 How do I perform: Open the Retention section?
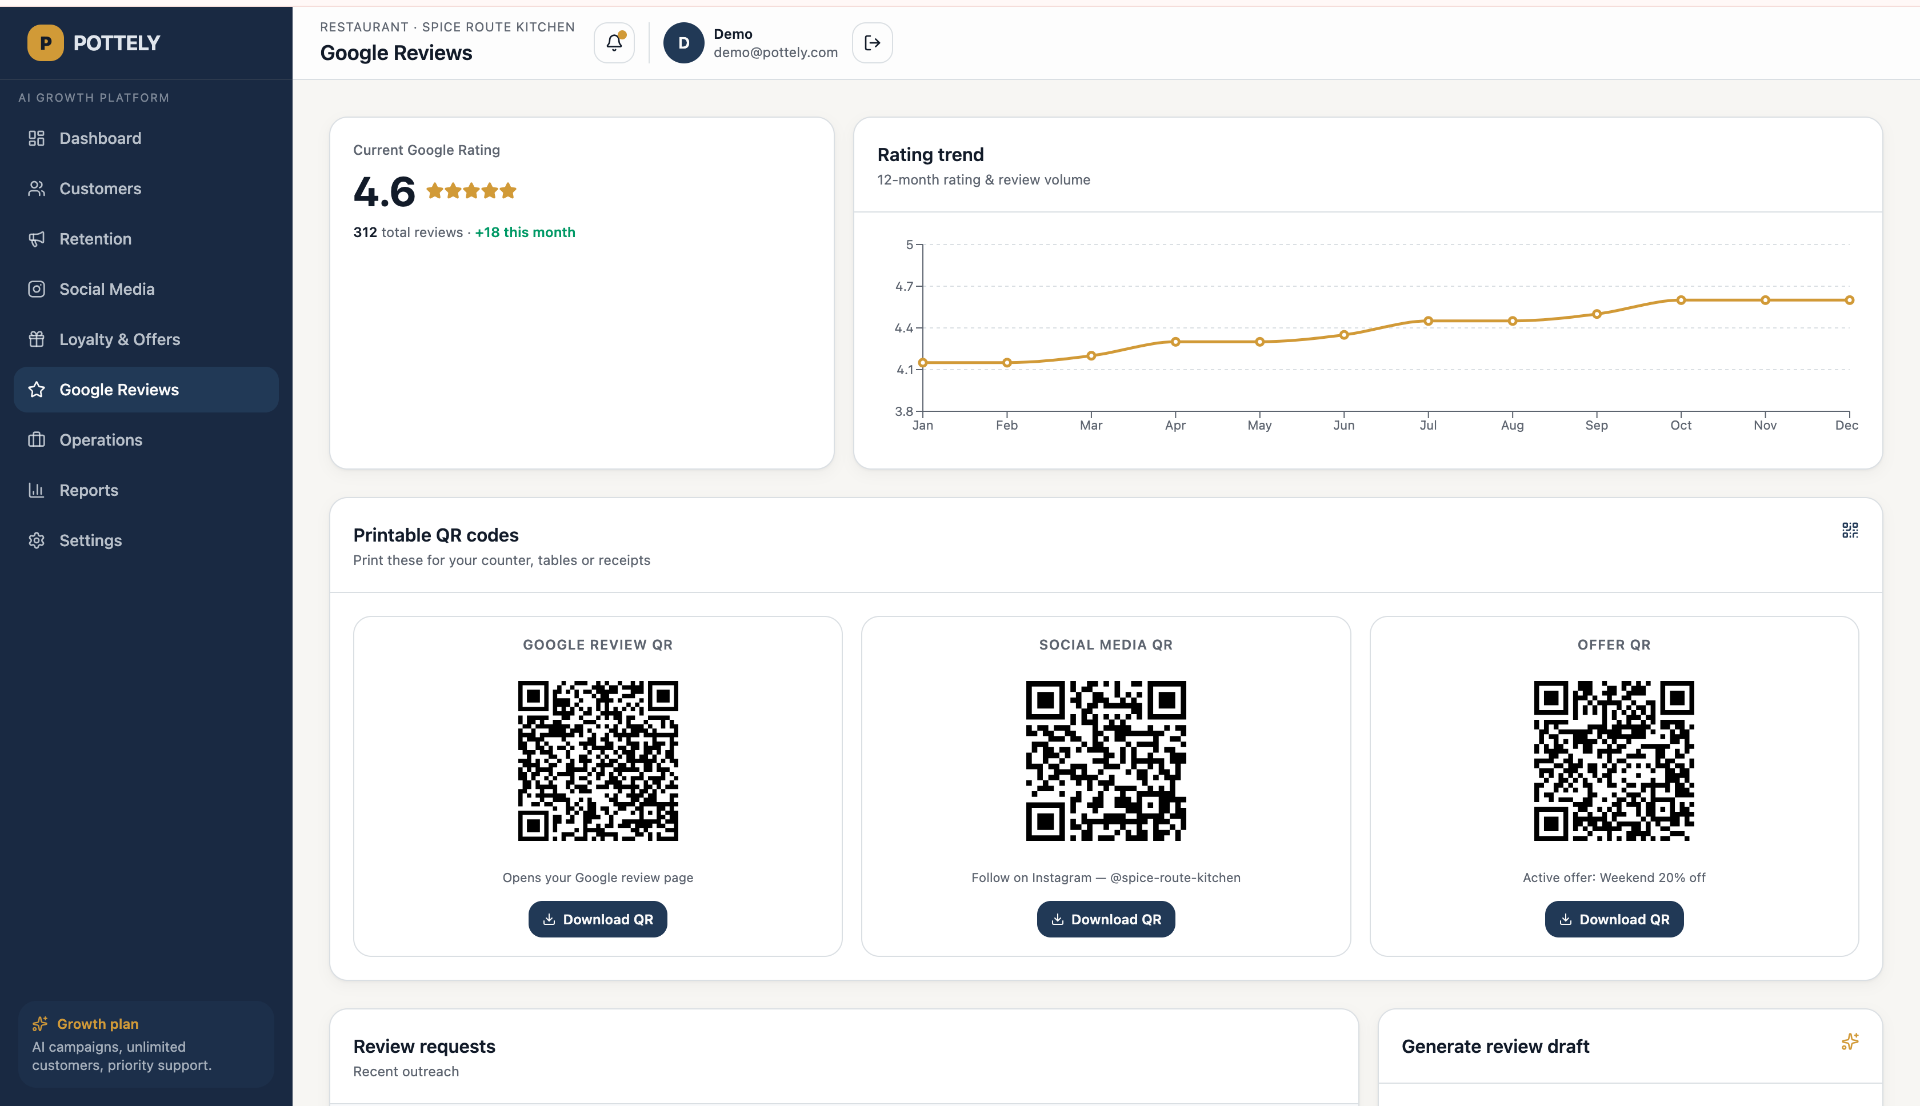click(x=146, y=239)
